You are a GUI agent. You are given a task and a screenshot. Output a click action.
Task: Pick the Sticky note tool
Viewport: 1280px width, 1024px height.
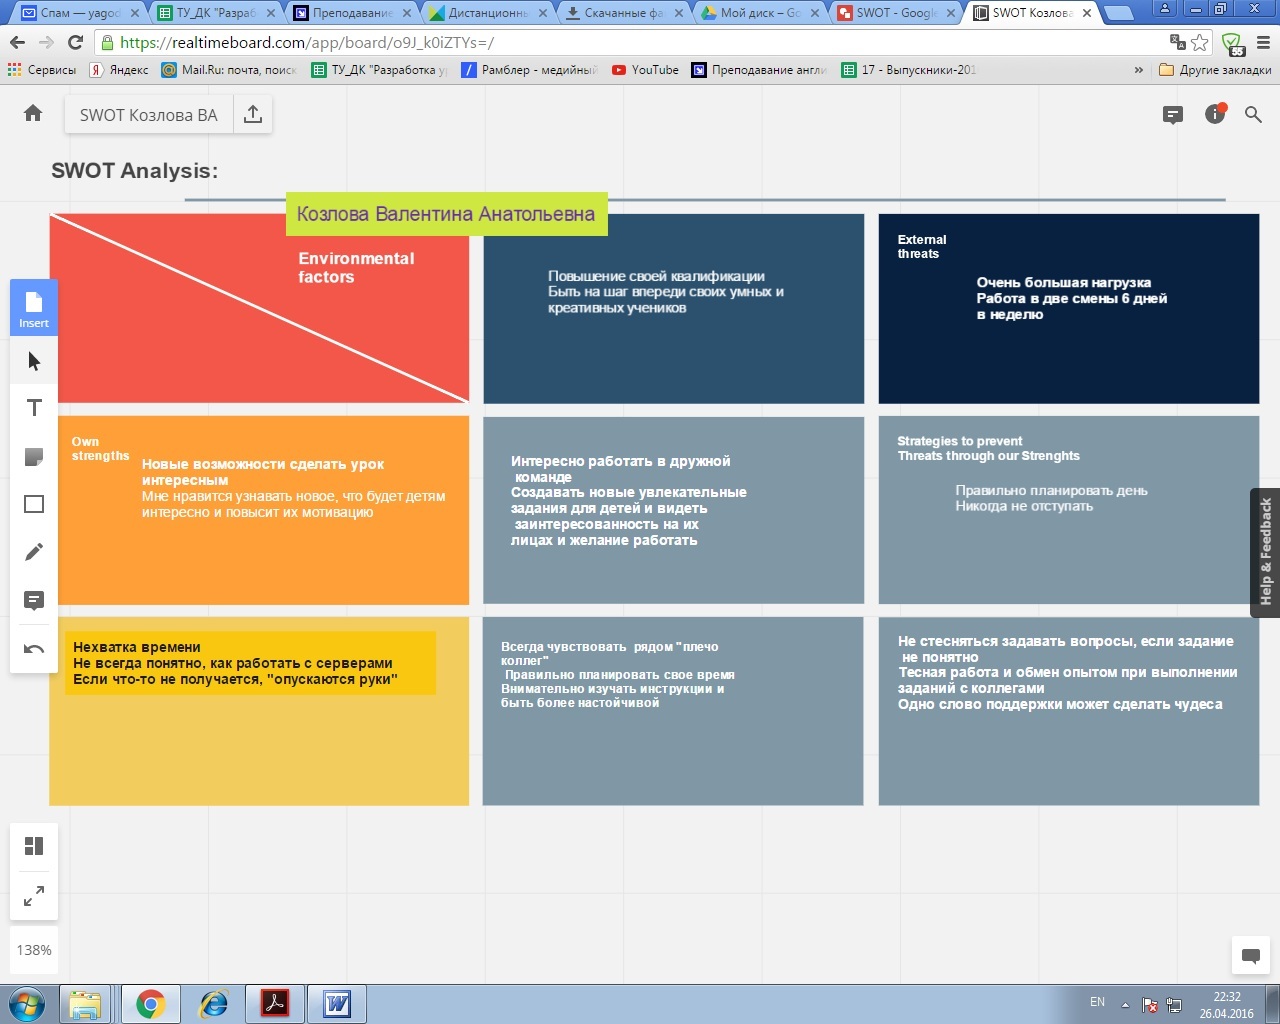(34, 457)
